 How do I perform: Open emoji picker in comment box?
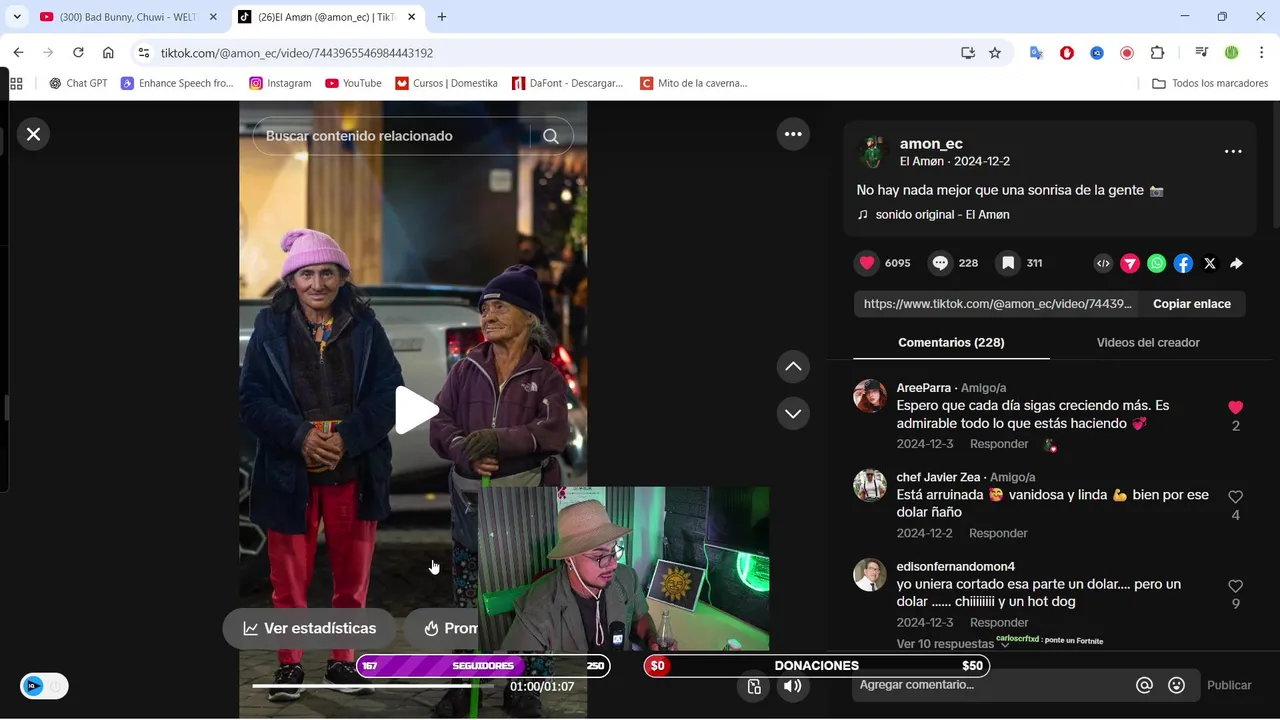click(1177, 685)
